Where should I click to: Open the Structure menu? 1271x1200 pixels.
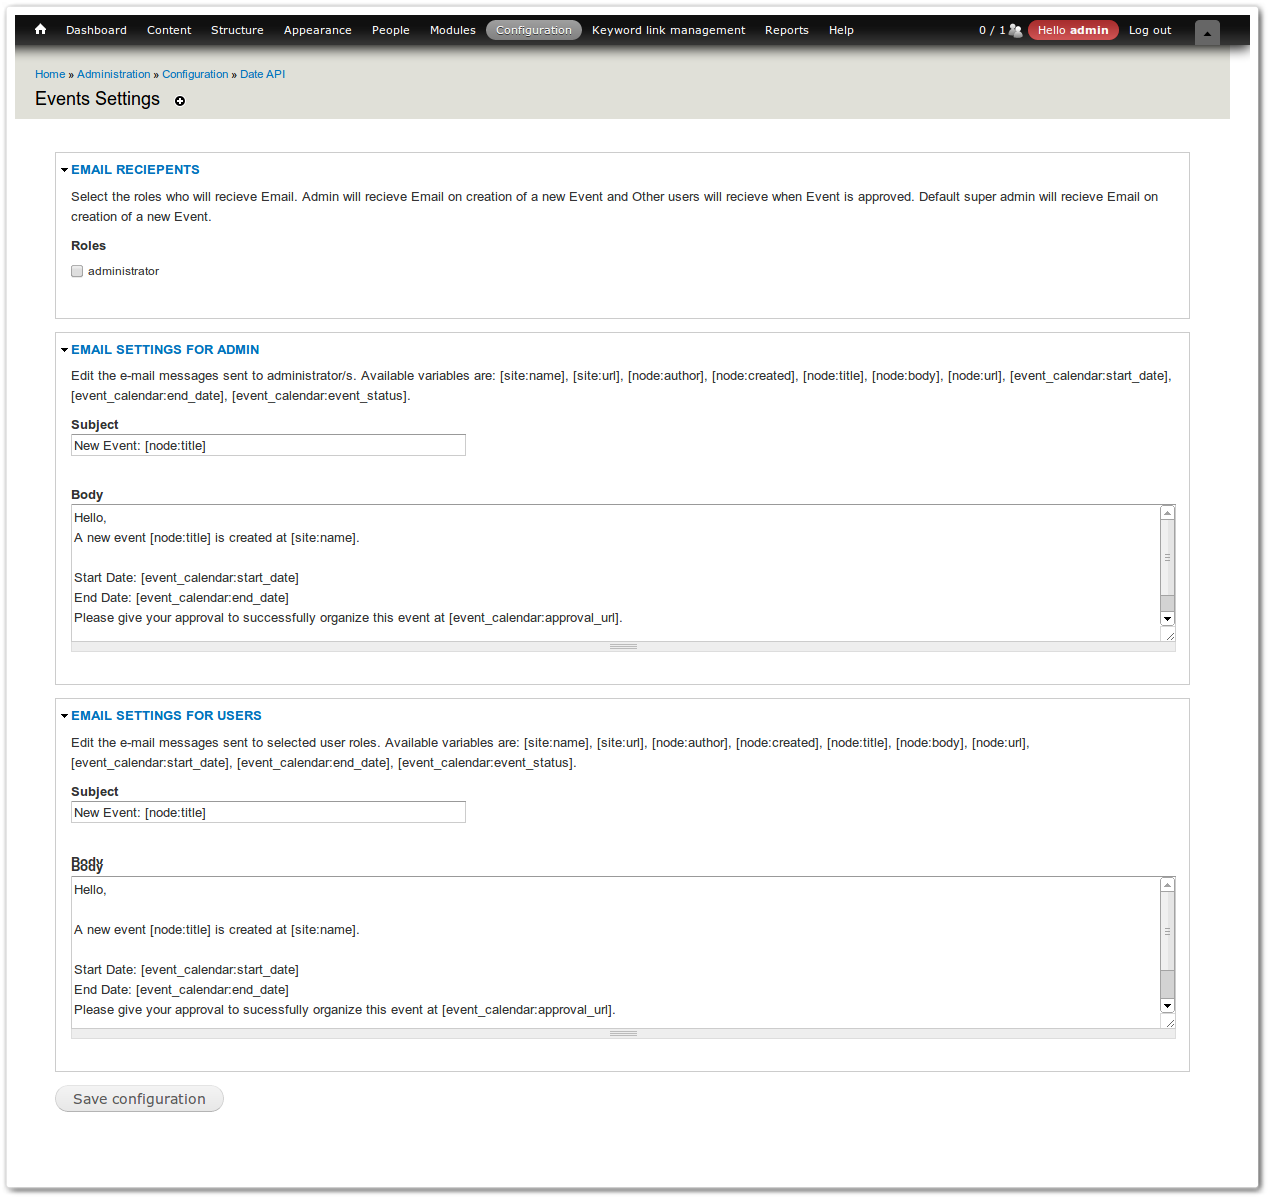[x=237, y=30]
